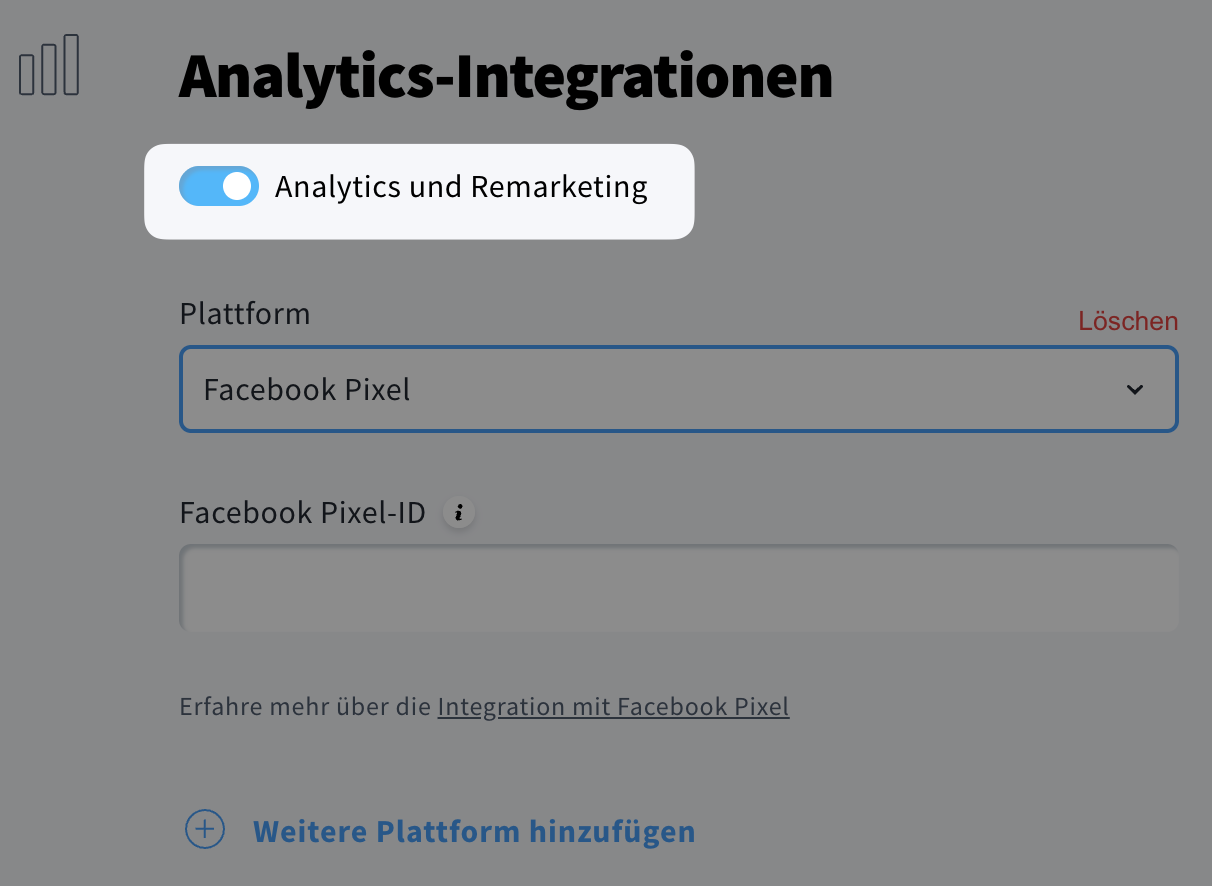Screen dimensions: 1212x886
Task: Disable the Analytics und Remarketing toggle
Action: [219, 186]
